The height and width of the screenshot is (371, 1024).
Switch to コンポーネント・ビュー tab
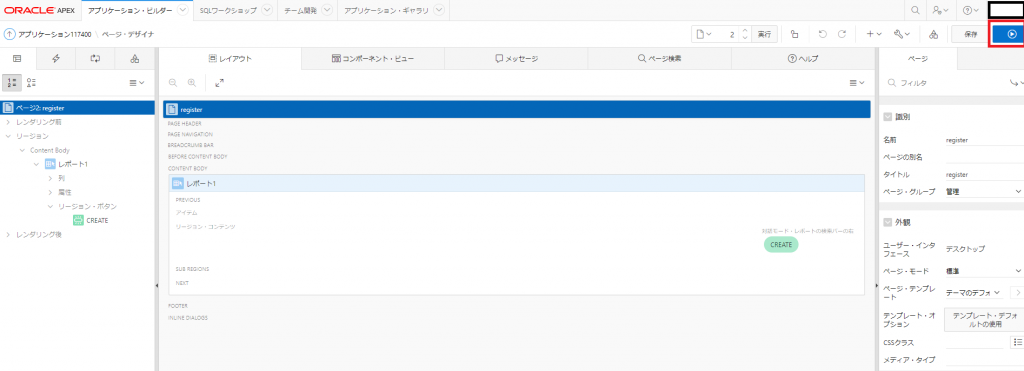pos(373,59)
